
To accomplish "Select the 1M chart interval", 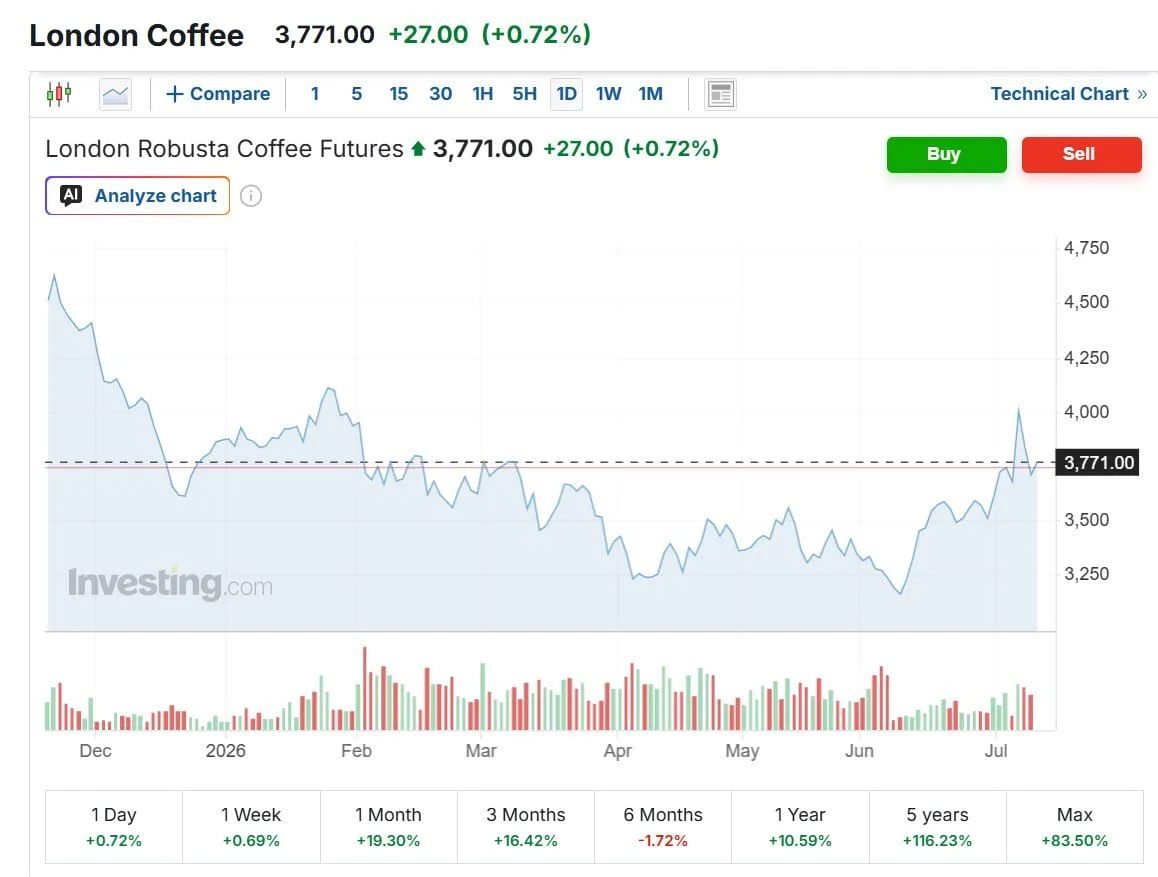I will pyautogui.click(x=651, y=94).
